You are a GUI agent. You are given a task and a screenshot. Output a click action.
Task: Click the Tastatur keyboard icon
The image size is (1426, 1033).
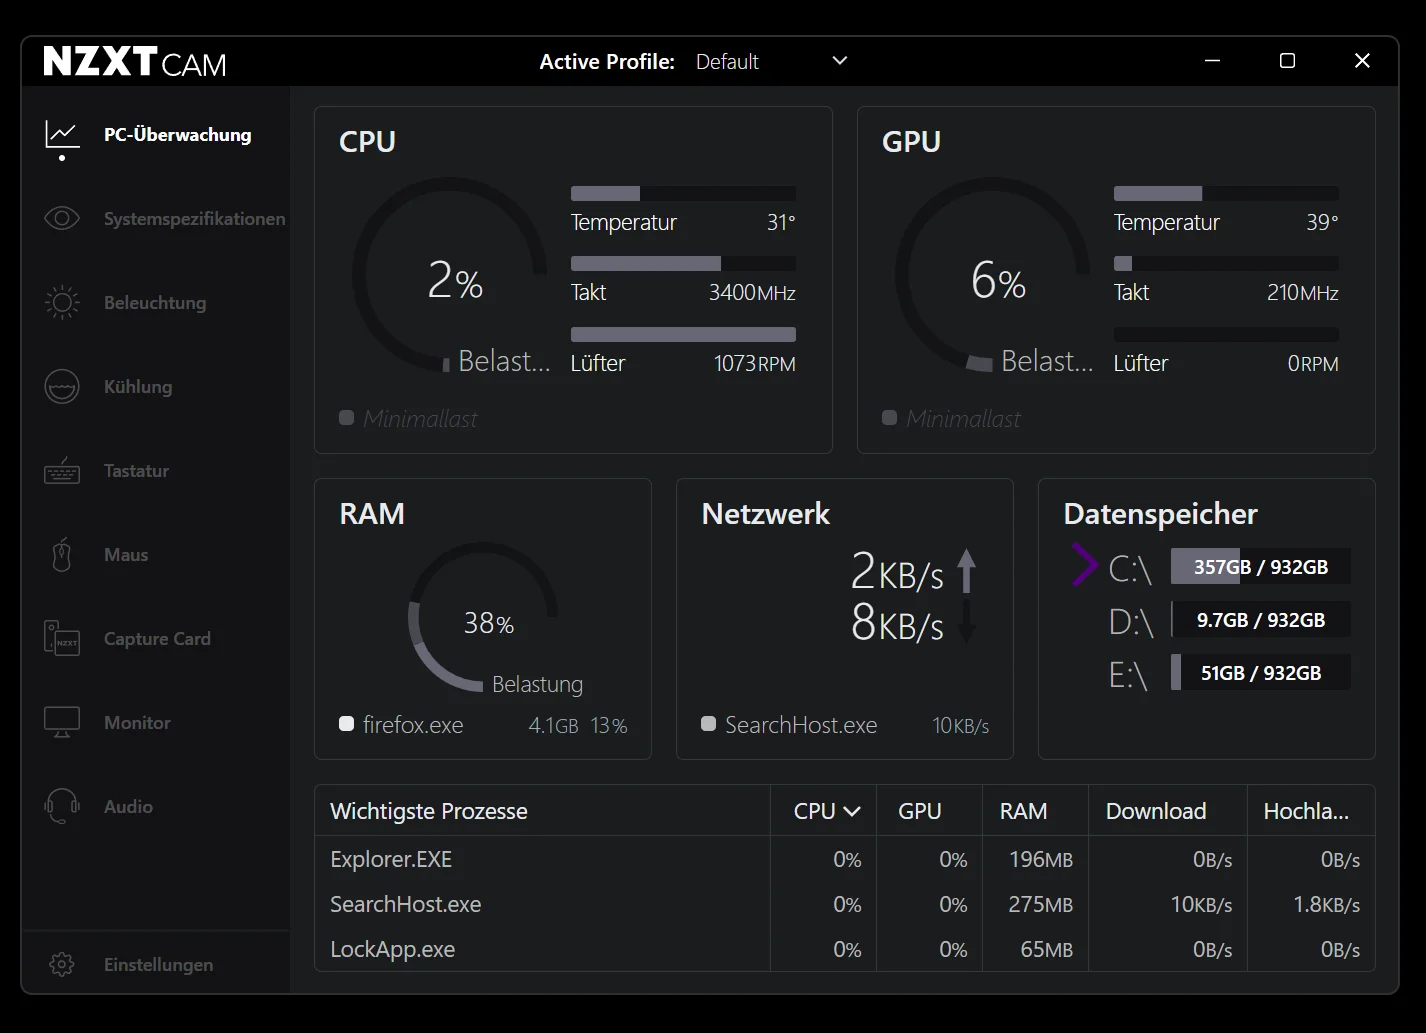click(x=62, y=471)
